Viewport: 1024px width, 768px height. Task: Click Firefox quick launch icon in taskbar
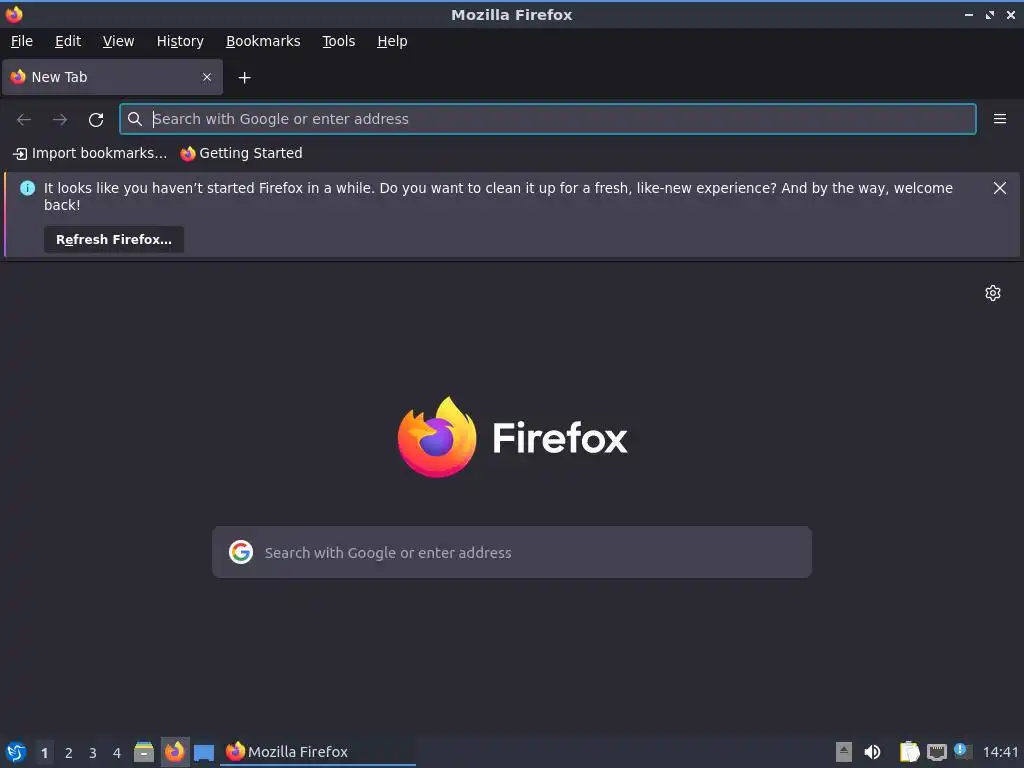coord(174,752)
